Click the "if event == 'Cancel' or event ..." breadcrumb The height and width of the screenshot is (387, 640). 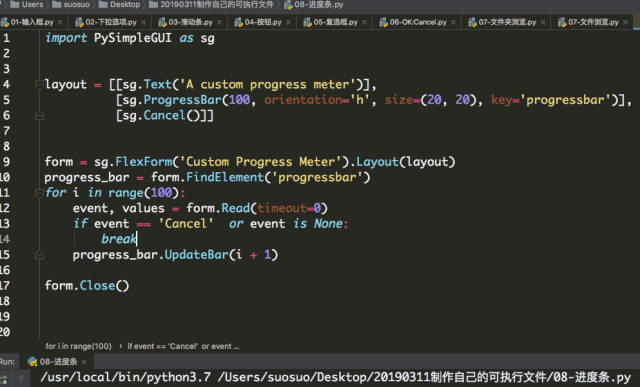click(x=183, y=346)
